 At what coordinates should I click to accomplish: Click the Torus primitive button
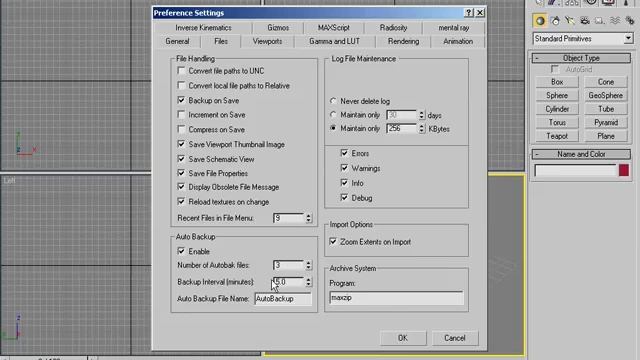click(557, 123)
